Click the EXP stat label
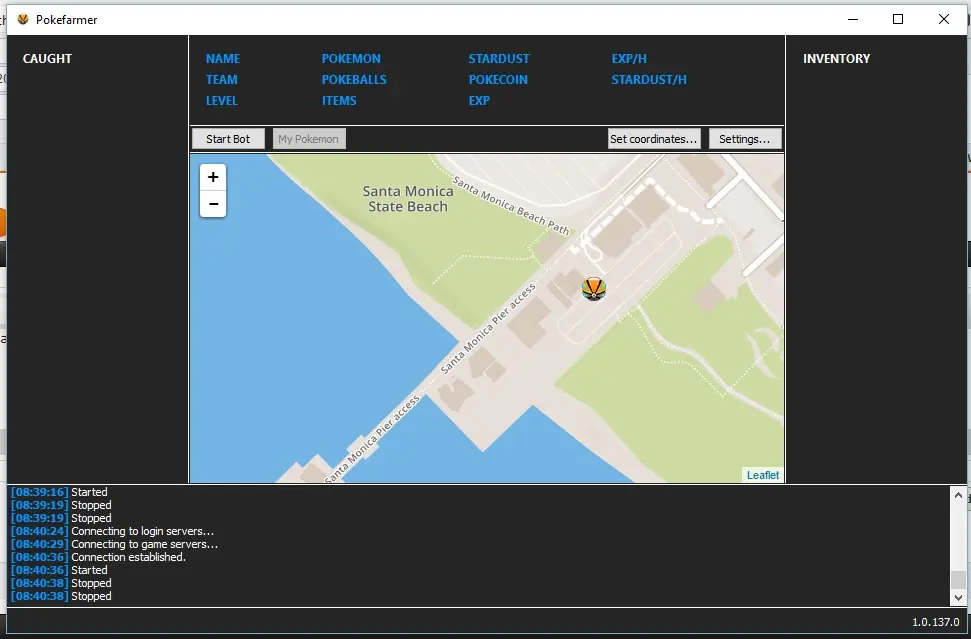The width and height of the screenshot is (971, 639). tap(479, 100)
